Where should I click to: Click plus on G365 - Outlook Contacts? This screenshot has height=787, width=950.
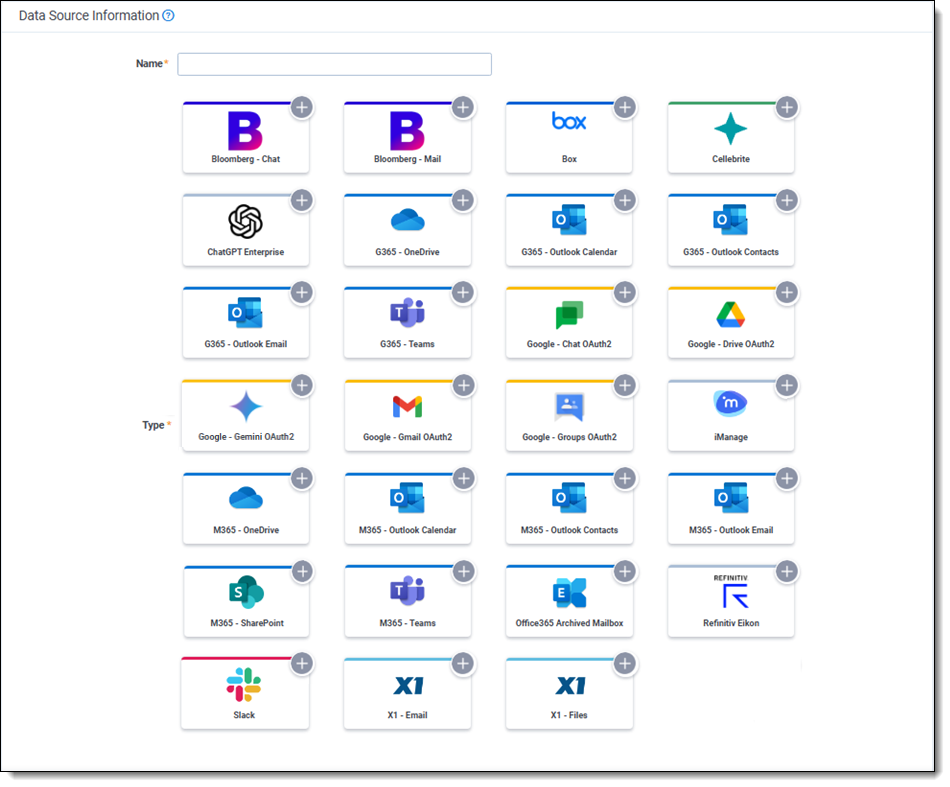[x=786, y=200]
